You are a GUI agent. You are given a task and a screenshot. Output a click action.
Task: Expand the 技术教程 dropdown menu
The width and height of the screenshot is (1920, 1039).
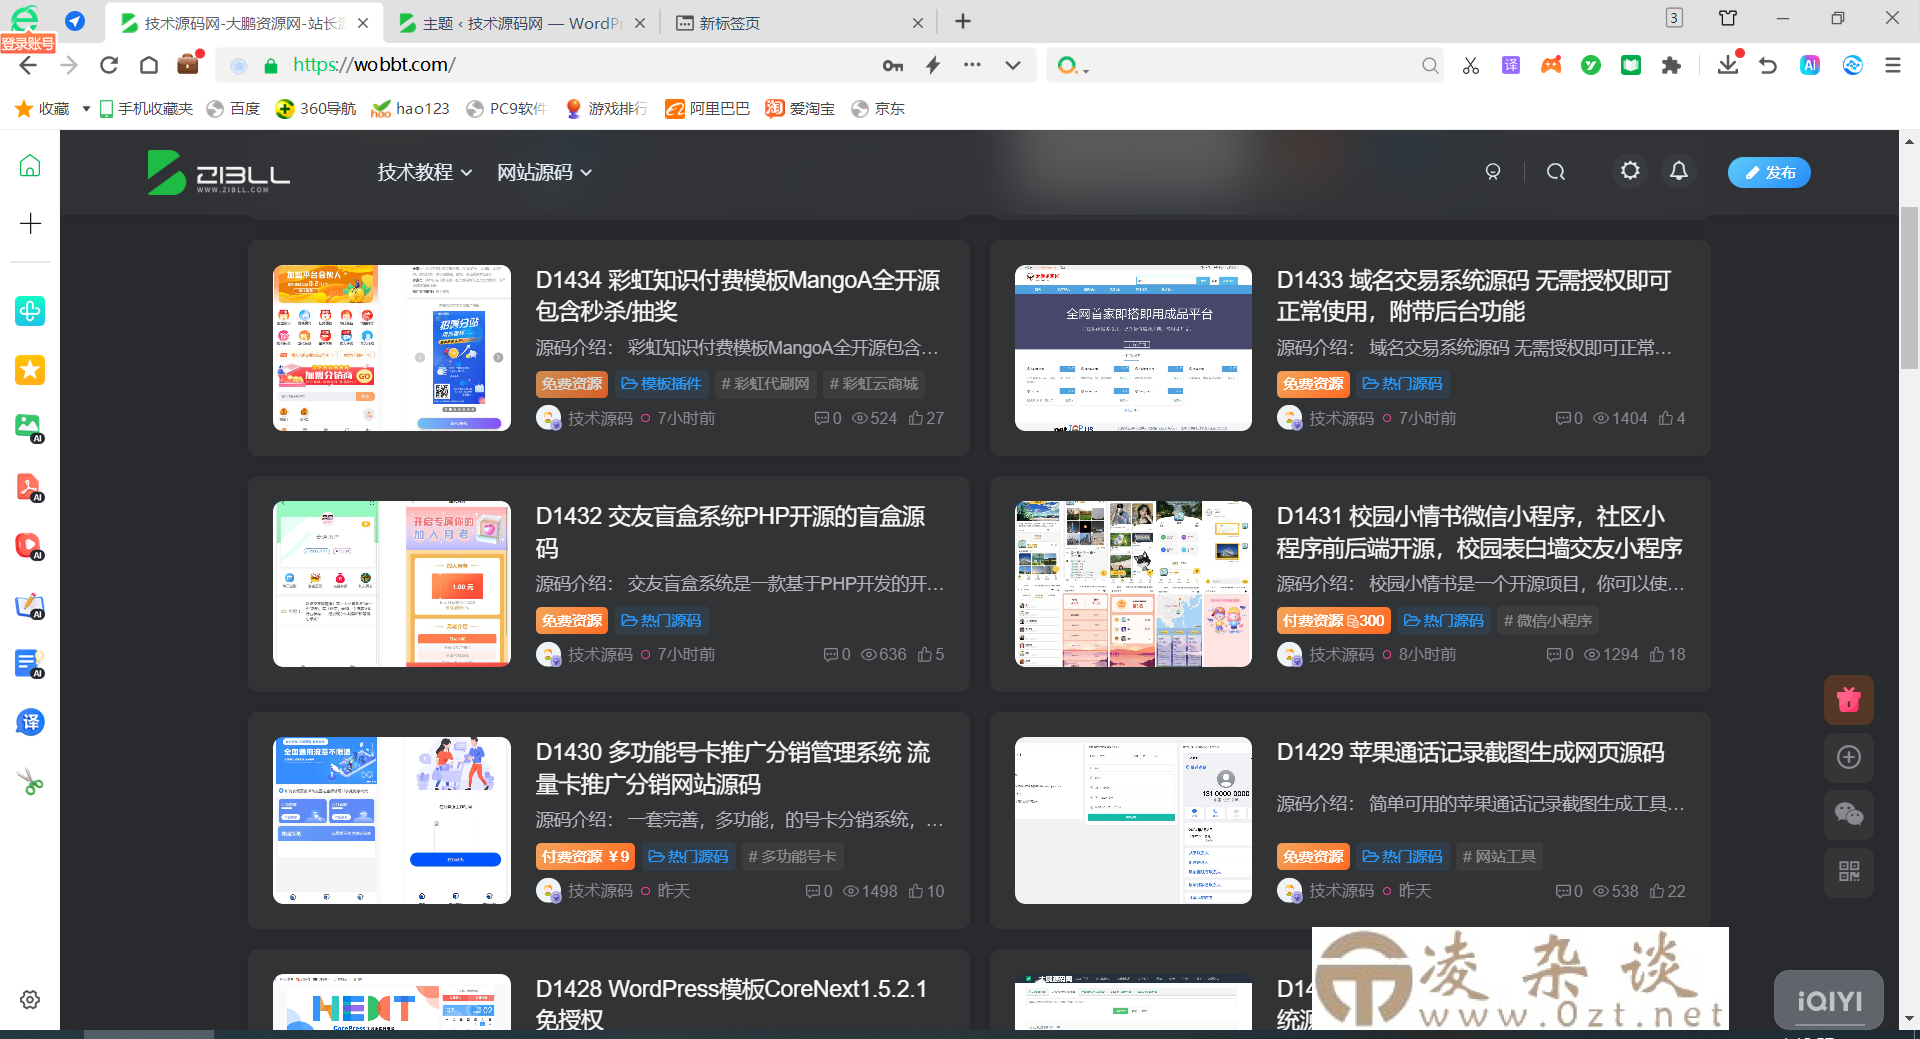425,172
